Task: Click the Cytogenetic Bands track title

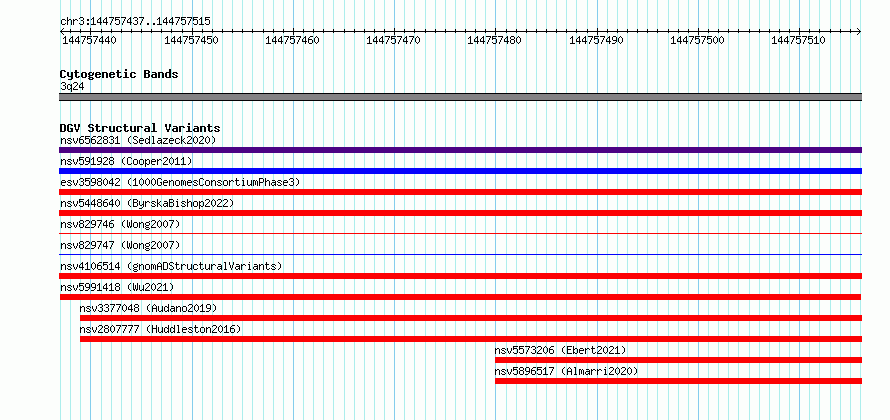Action: 119,74
